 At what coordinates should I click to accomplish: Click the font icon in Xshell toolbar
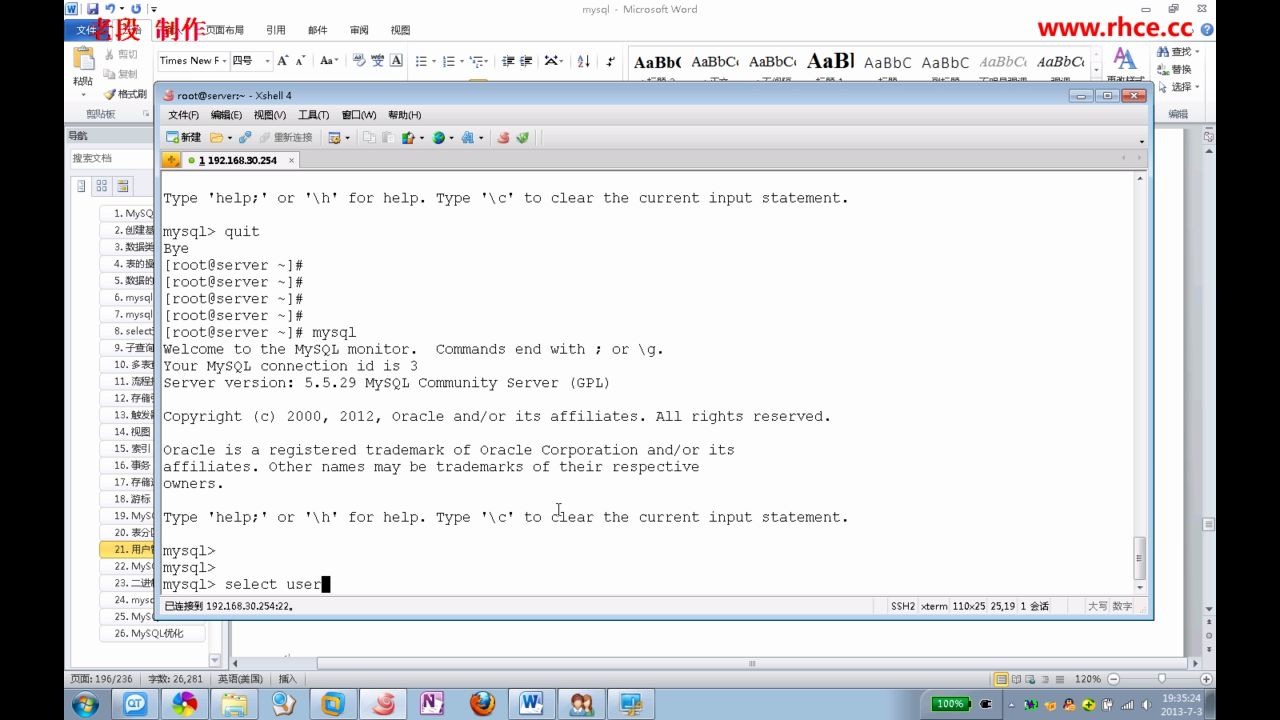(x=467, y=137)
